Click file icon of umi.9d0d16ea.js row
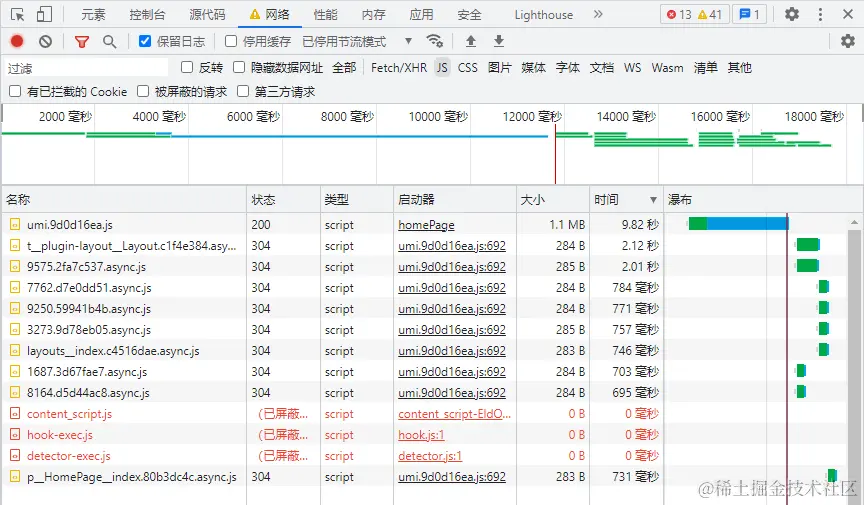Image resolution: width=864 pixels, height=505 pixels. click(x=15, y=224)
